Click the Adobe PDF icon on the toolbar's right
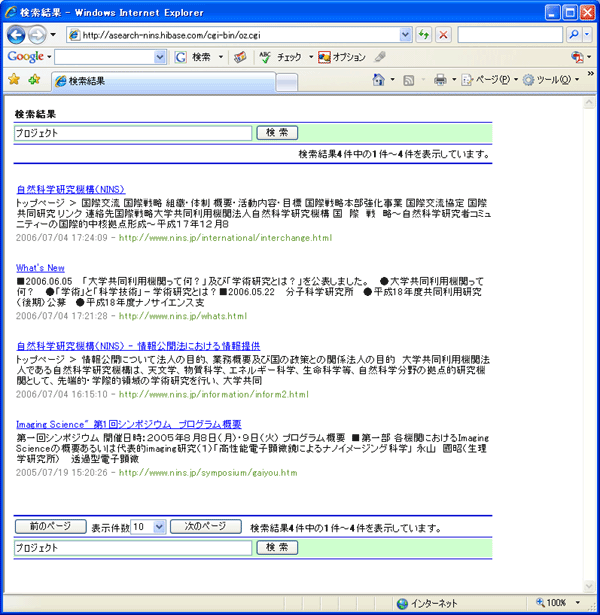 click(x=577, y=57)
